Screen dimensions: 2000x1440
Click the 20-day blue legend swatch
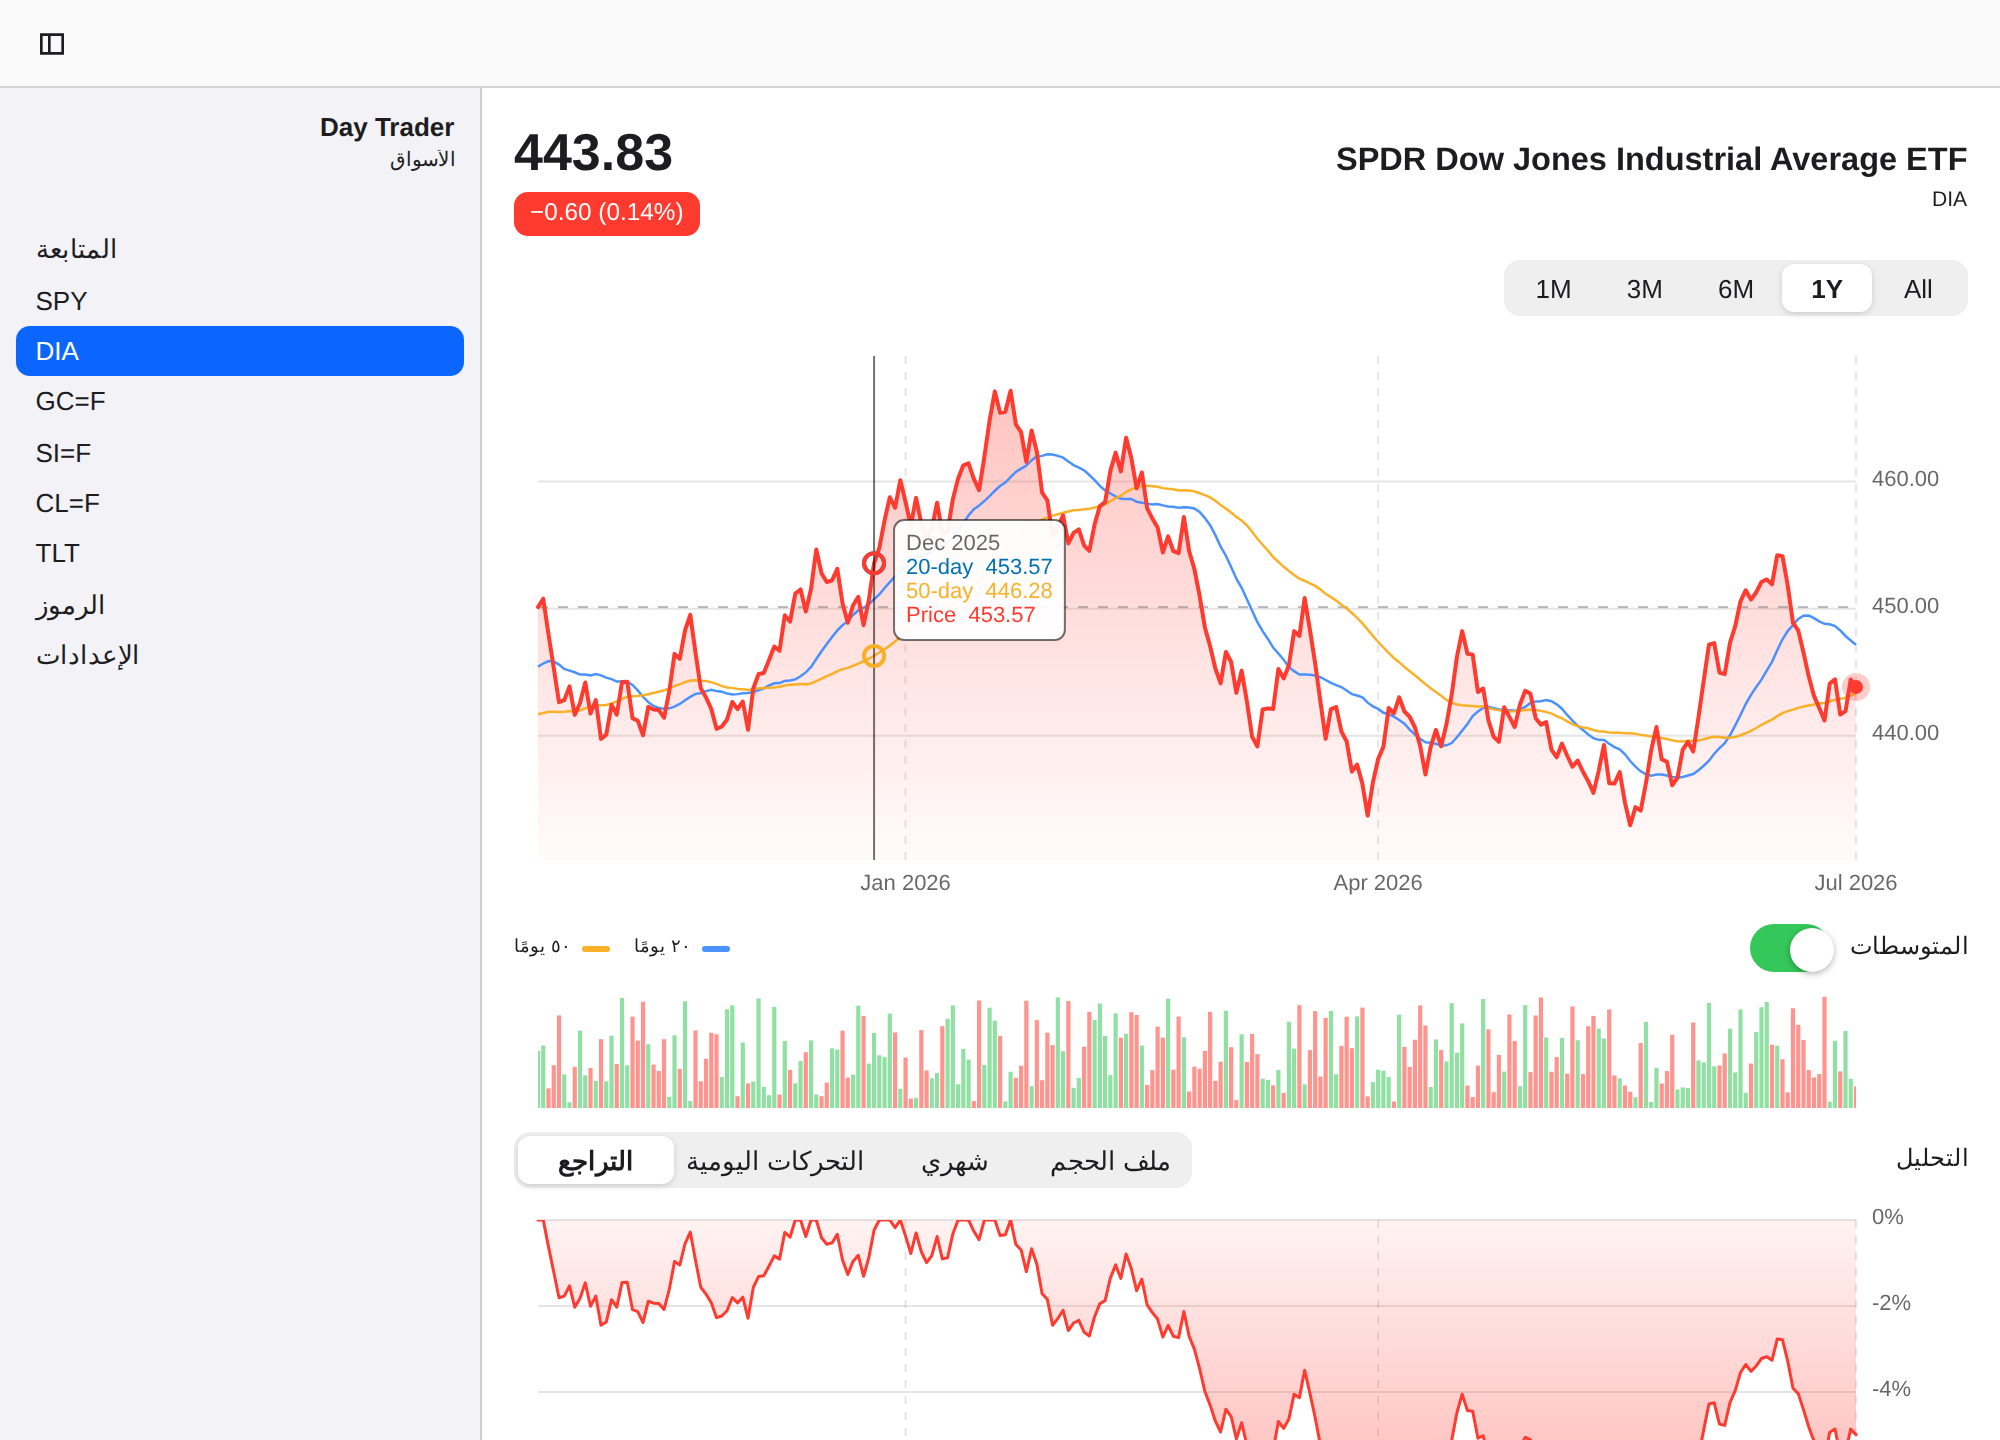716,949
